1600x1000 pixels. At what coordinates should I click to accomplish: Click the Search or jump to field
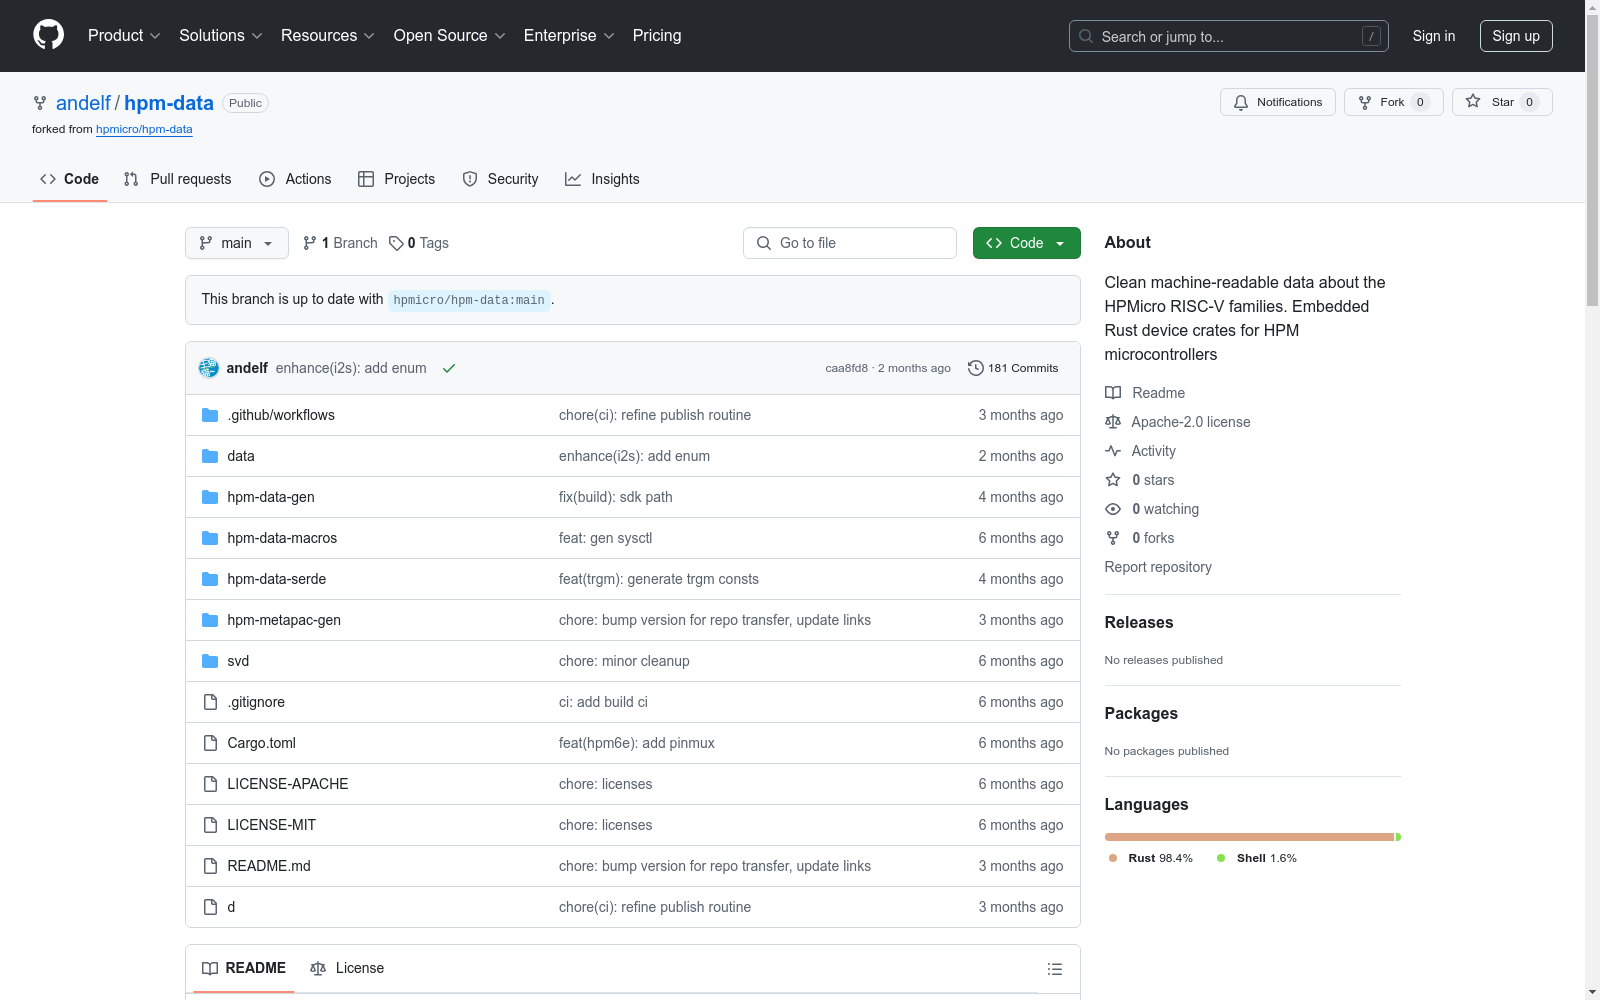click(1229, 36)
